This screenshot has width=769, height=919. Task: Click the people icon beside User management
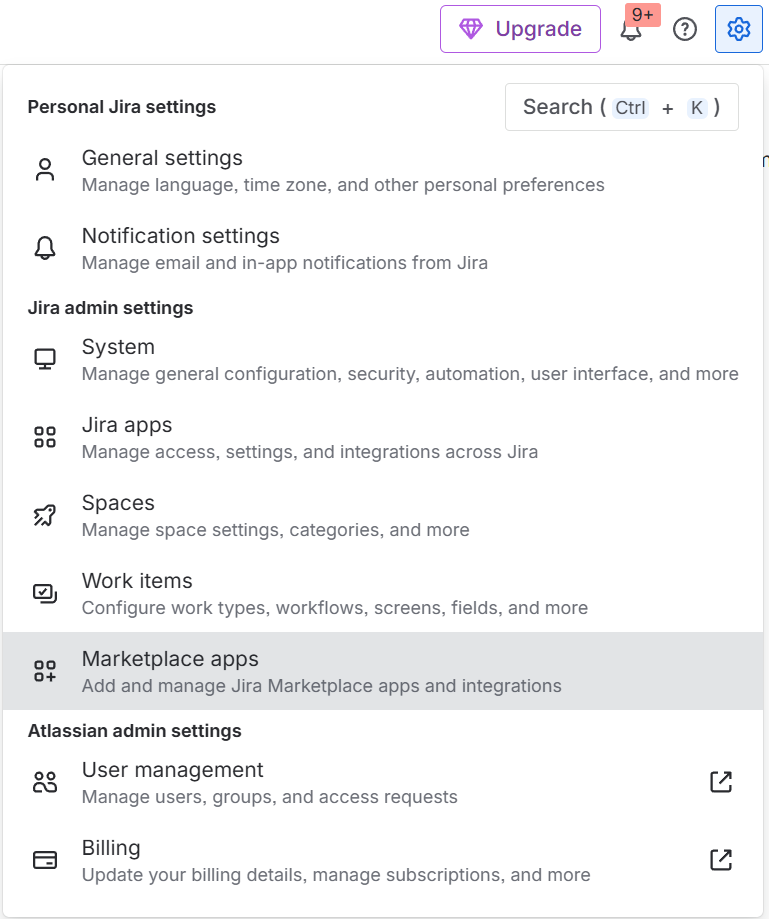[45, 782]
